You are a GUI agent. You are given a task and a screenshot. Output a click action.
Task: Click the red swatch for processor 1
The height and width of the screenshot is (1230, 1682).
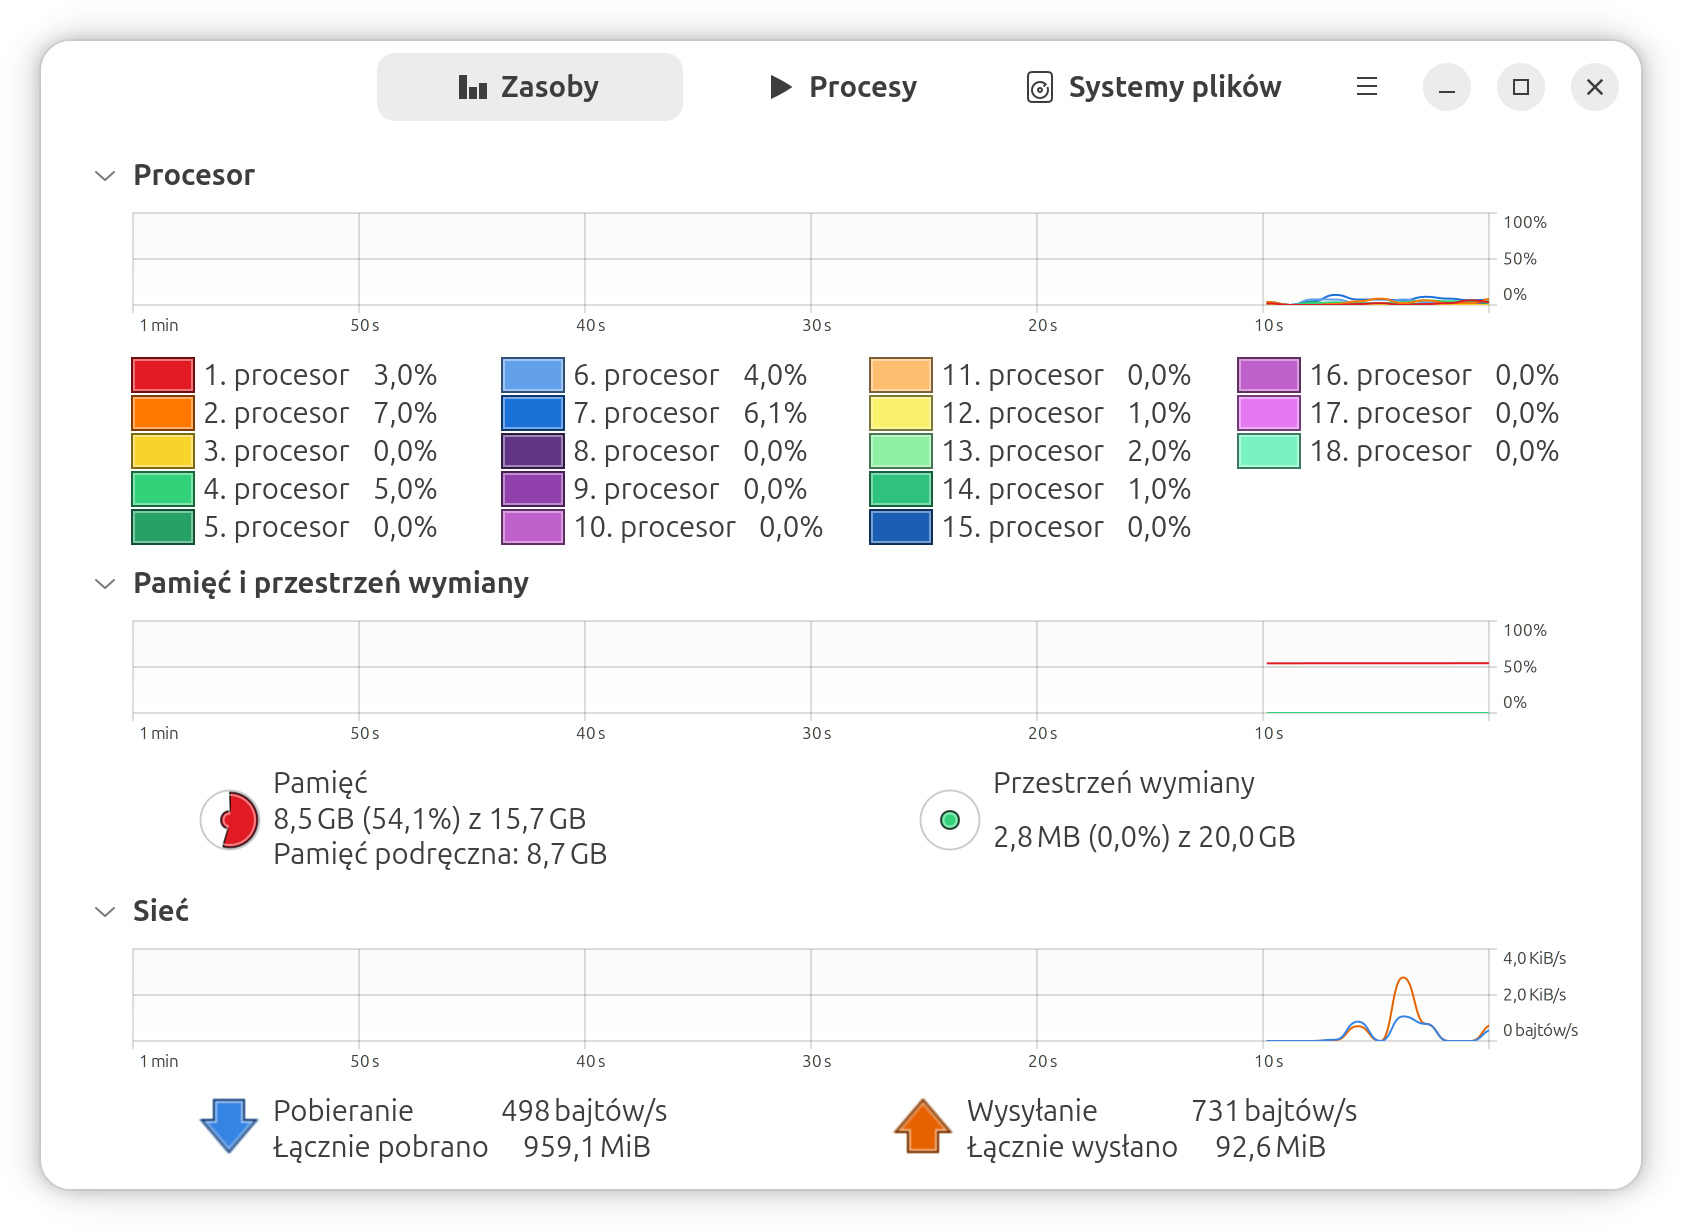pos(162,374)
